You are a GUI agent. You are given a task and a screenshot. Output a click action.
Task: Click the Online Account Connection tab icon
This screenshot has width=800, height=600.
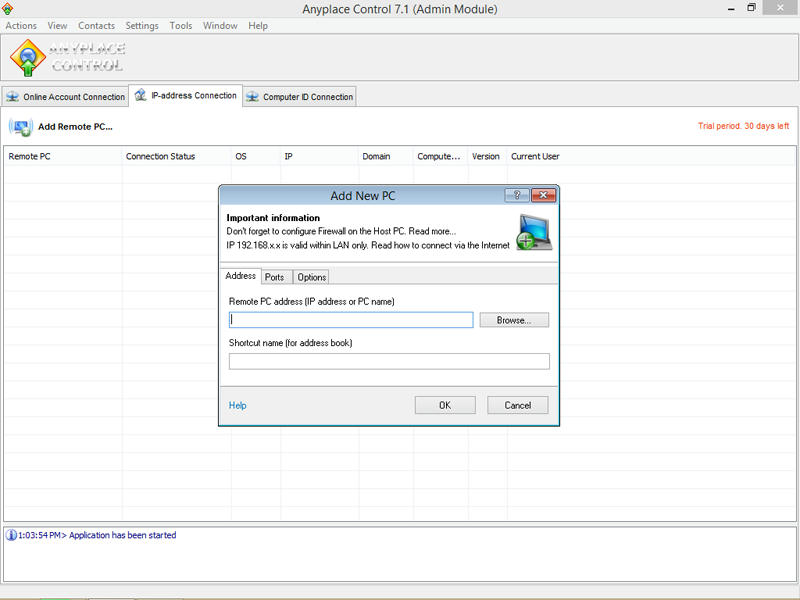point(12,96)
